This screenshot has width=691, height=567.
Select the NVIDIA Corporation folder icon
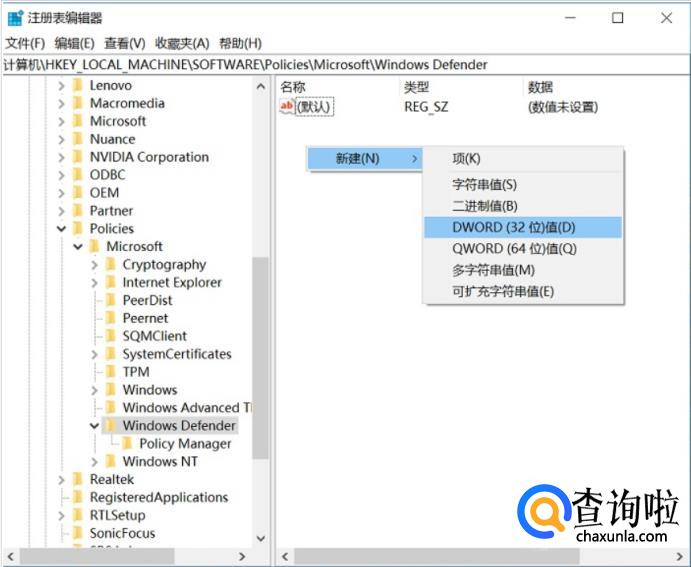(x=77, y=157)
